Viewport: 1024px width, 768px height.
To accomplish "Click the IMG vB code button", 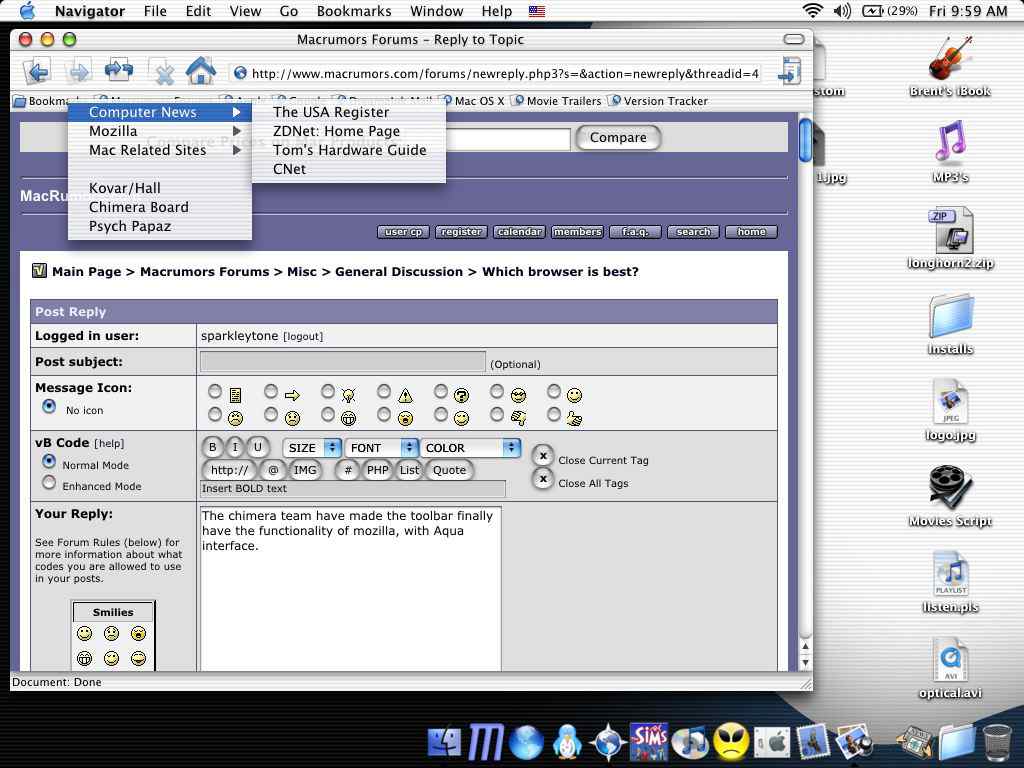I will tap(304, 470).
